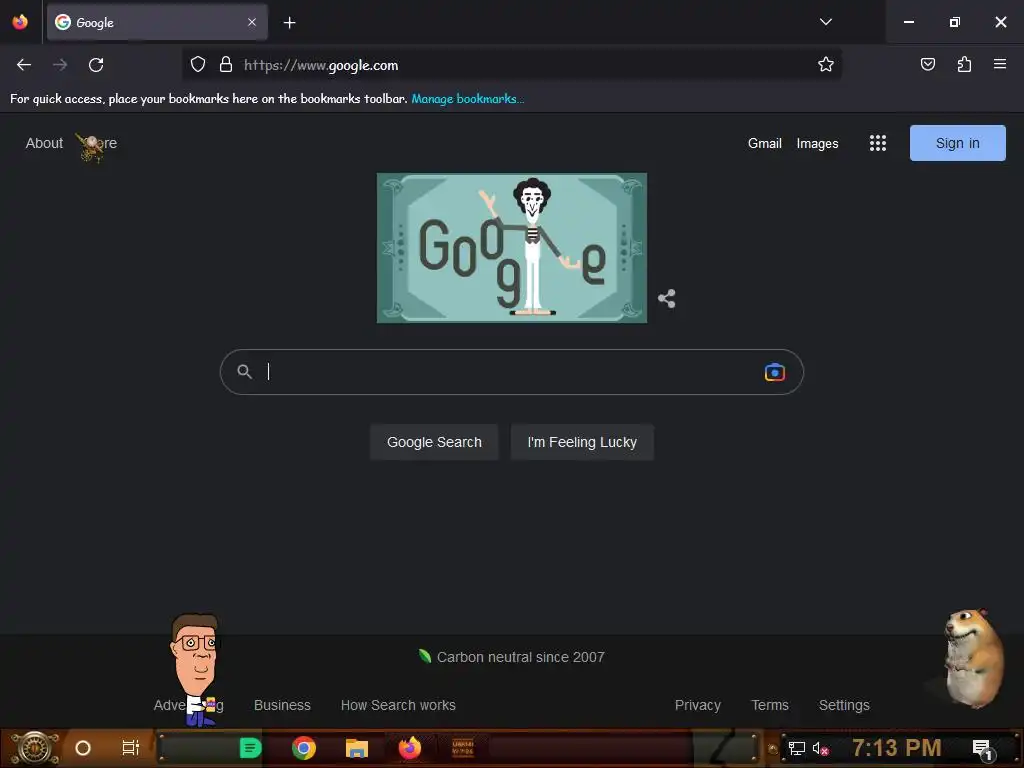Sign in to Google
The height and width of the screenshot is (768, 1024).
click(957, 143)
